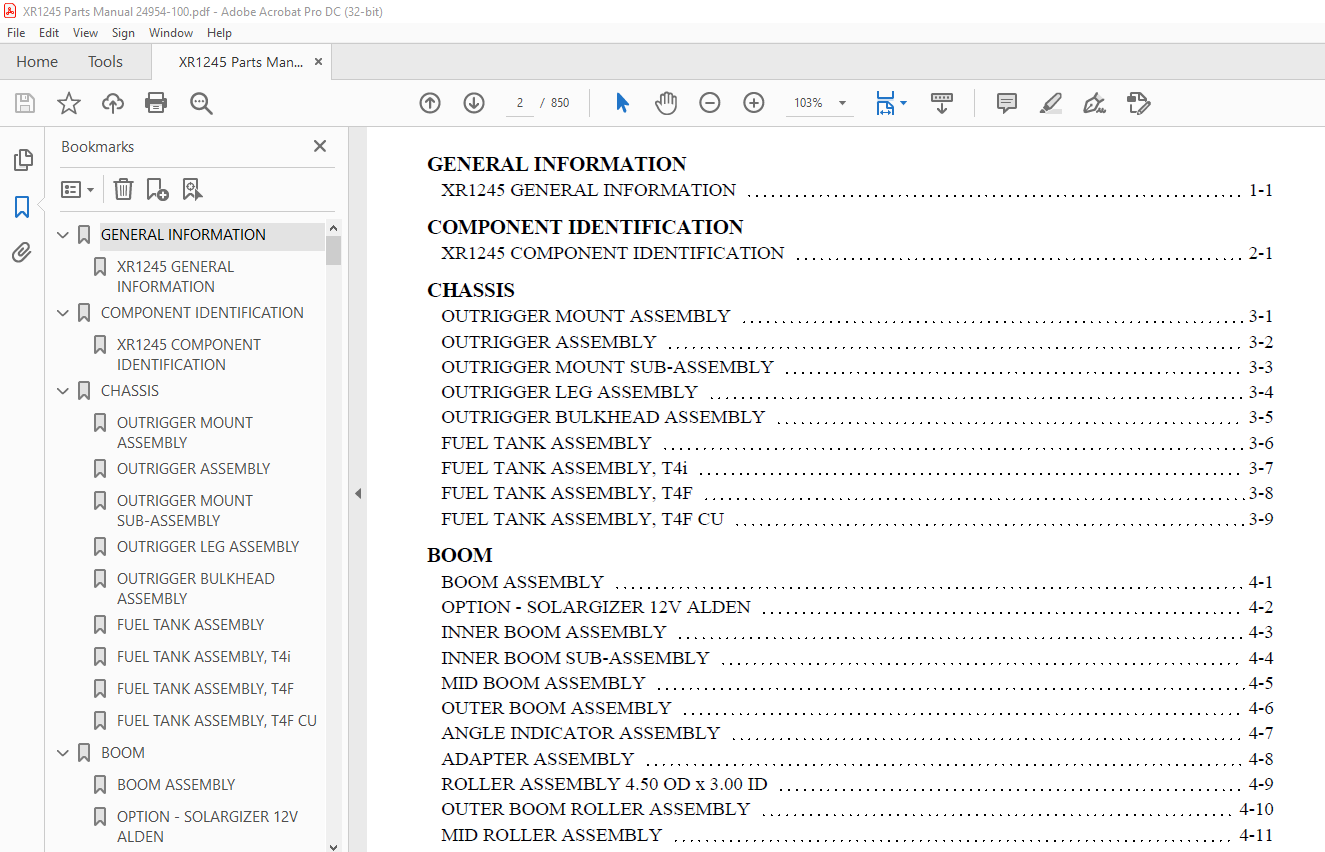Select XR1245 COMPONENT IDENTIFICATION bookmark
Screen dimensions: 1325x852
pyautogui.click(x=188, y=355)
